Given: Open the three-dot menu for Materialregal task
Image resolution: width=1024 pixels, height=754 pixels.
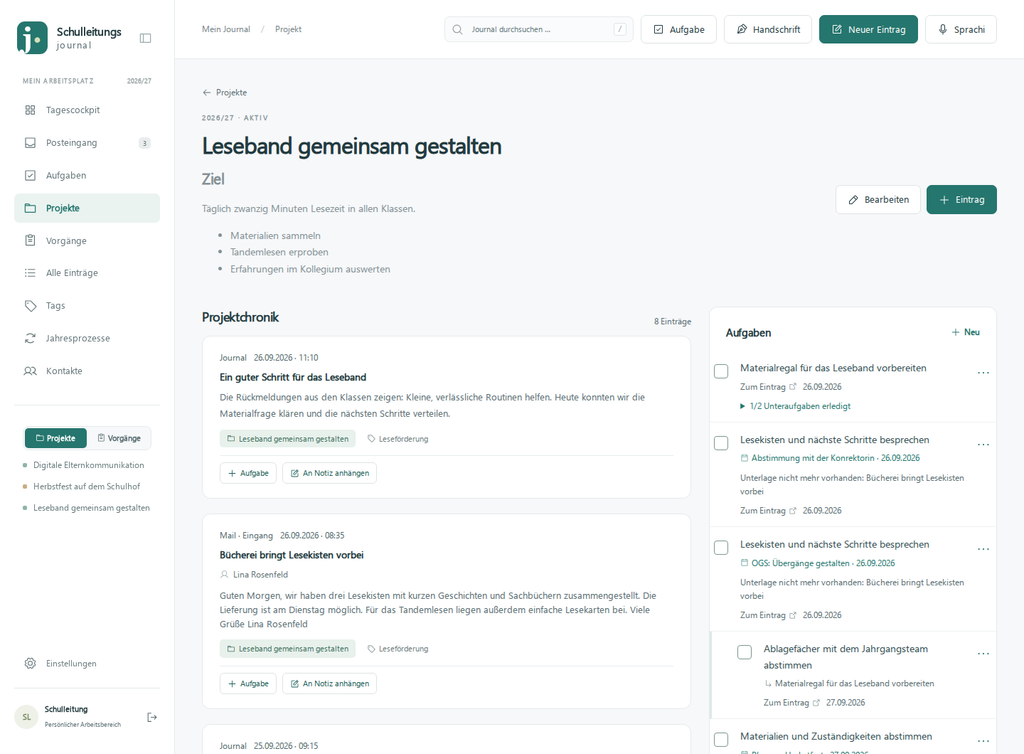Looking at the screenshot, I should (x=983, y=373).
